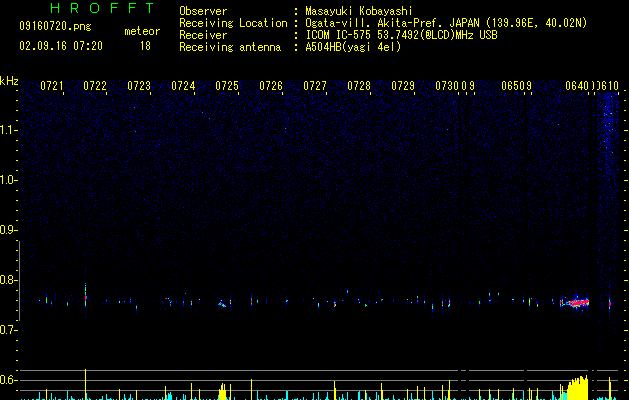Click the 0.6 kHz frequency label
629x400 pixels.
click(x=8, y=380)
